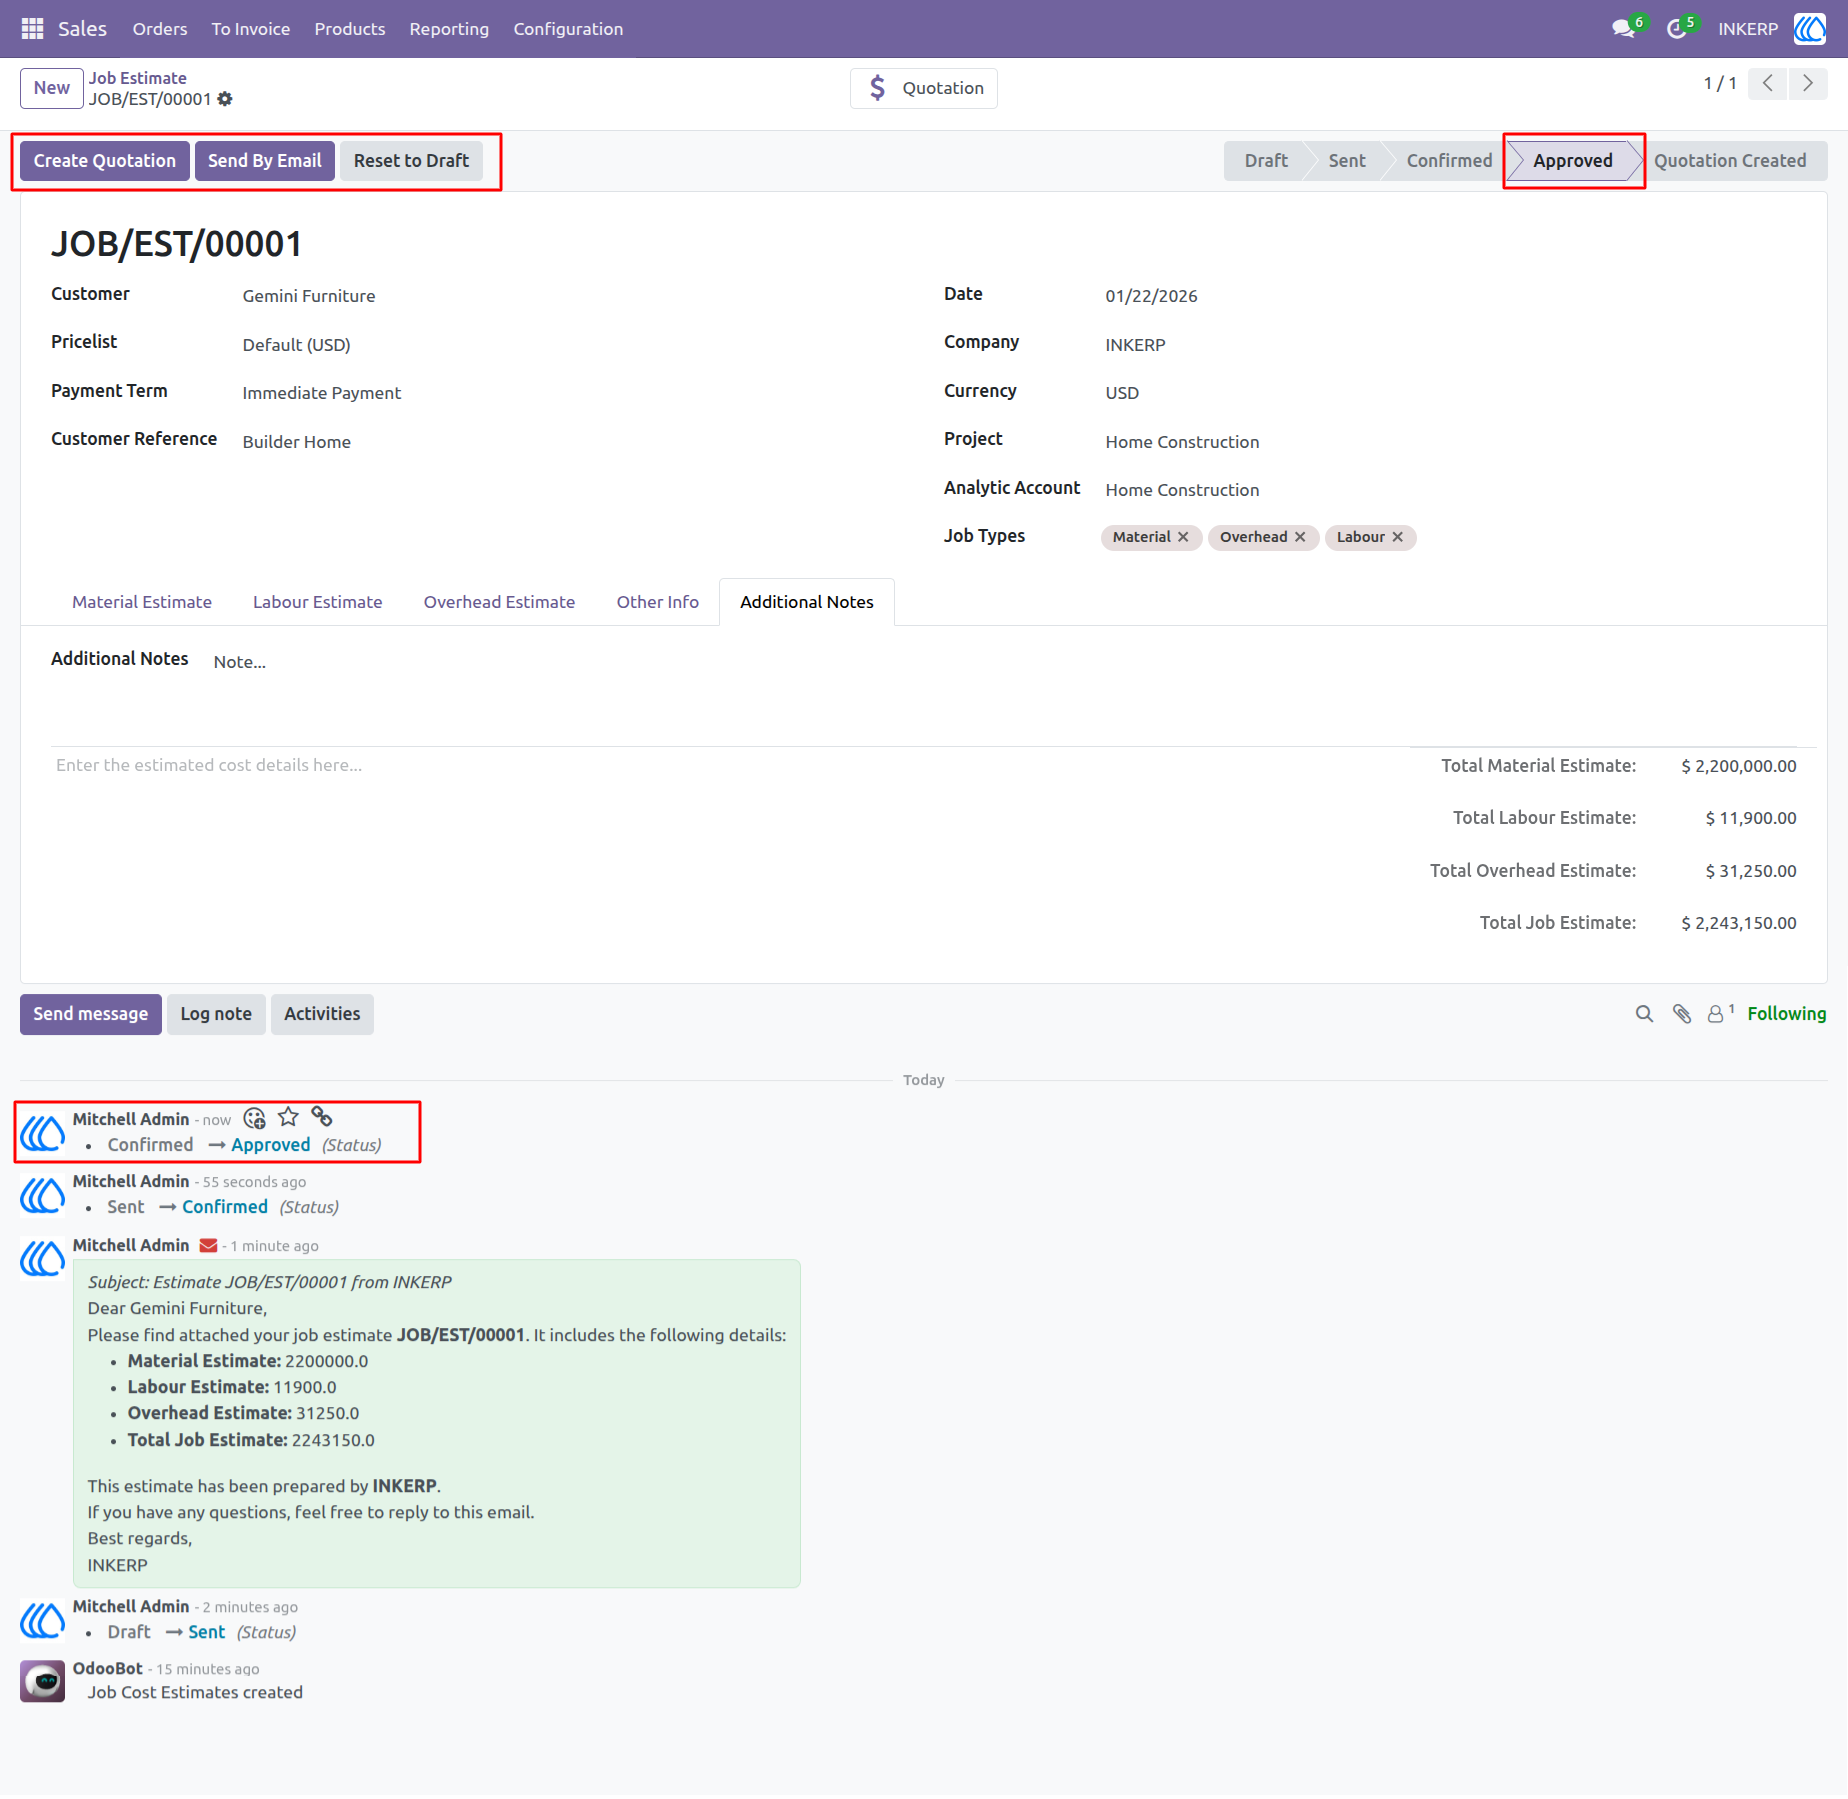Remove the Labour job type tag
This screenshot has width=1848, height=1799.
click(1397, 537)
